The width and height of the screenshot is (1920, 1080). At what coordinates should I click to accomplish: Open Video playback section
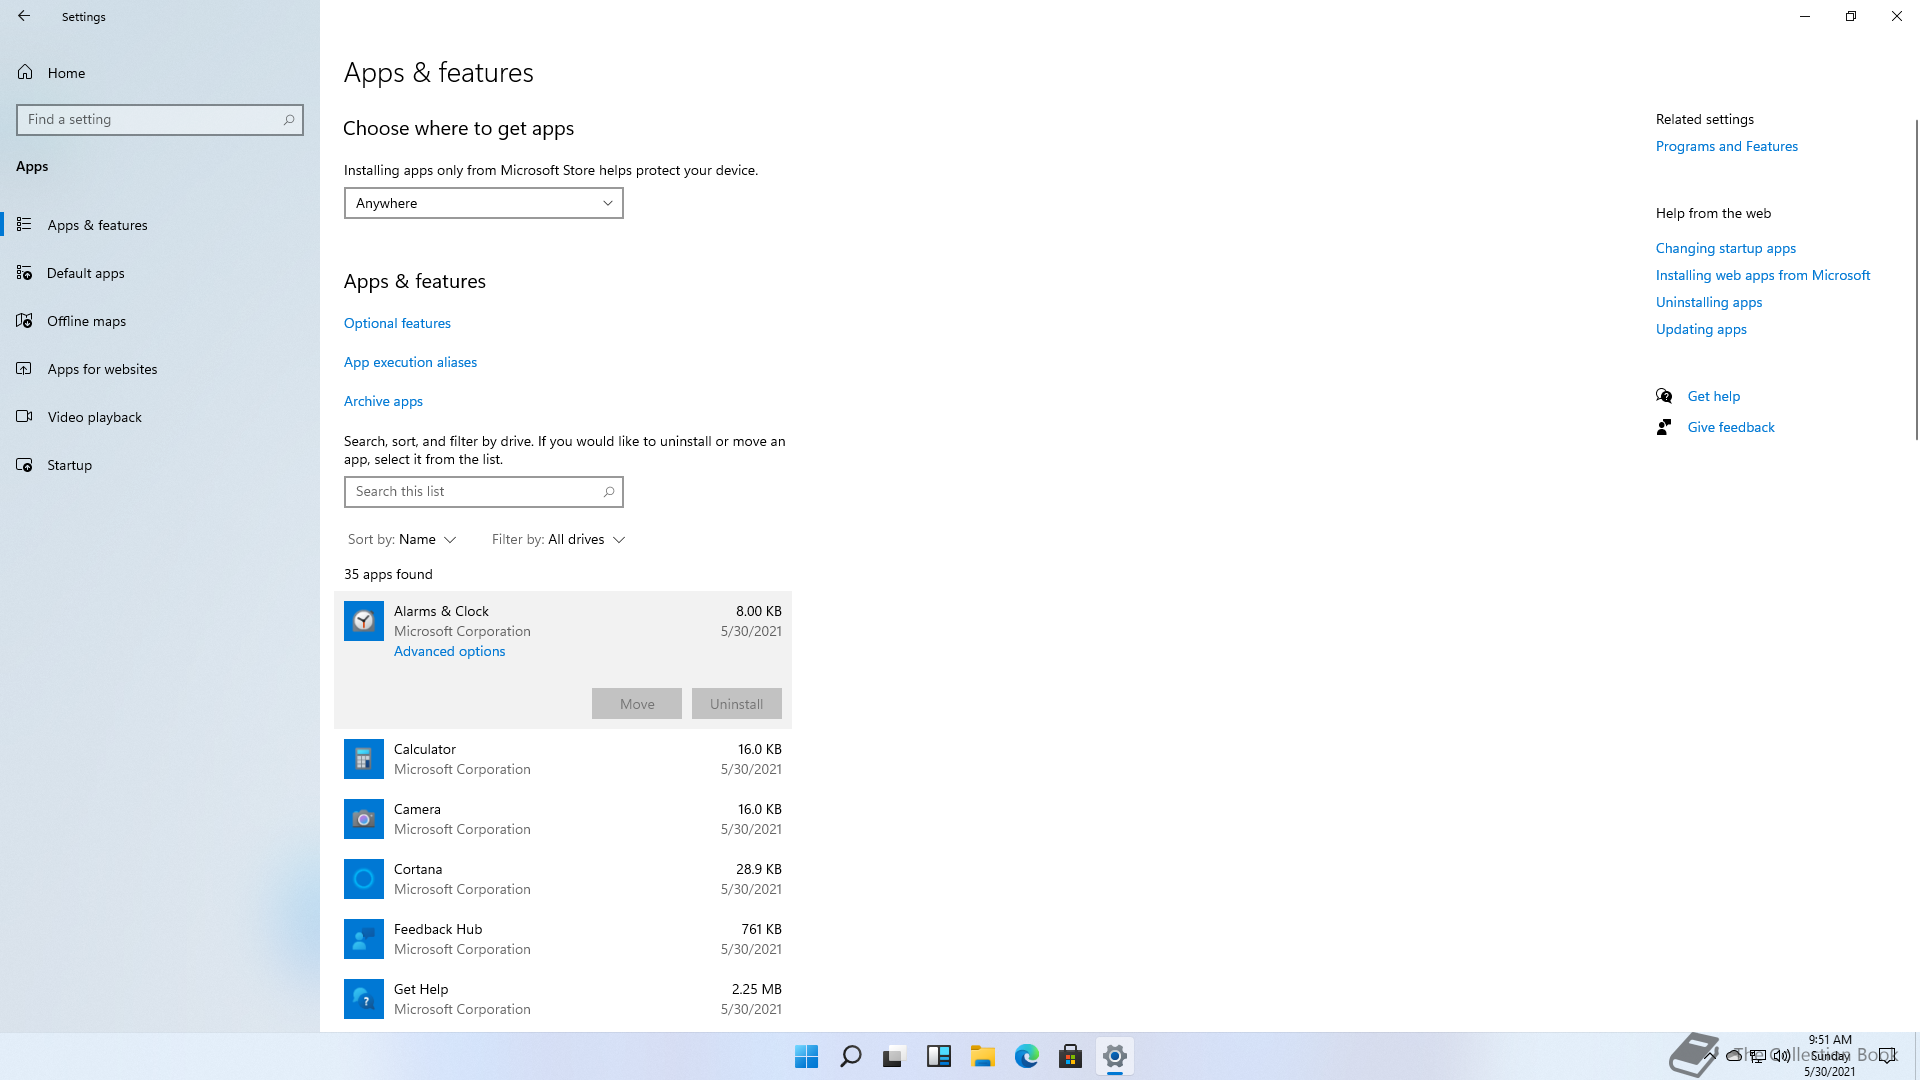tap(160, 417)
